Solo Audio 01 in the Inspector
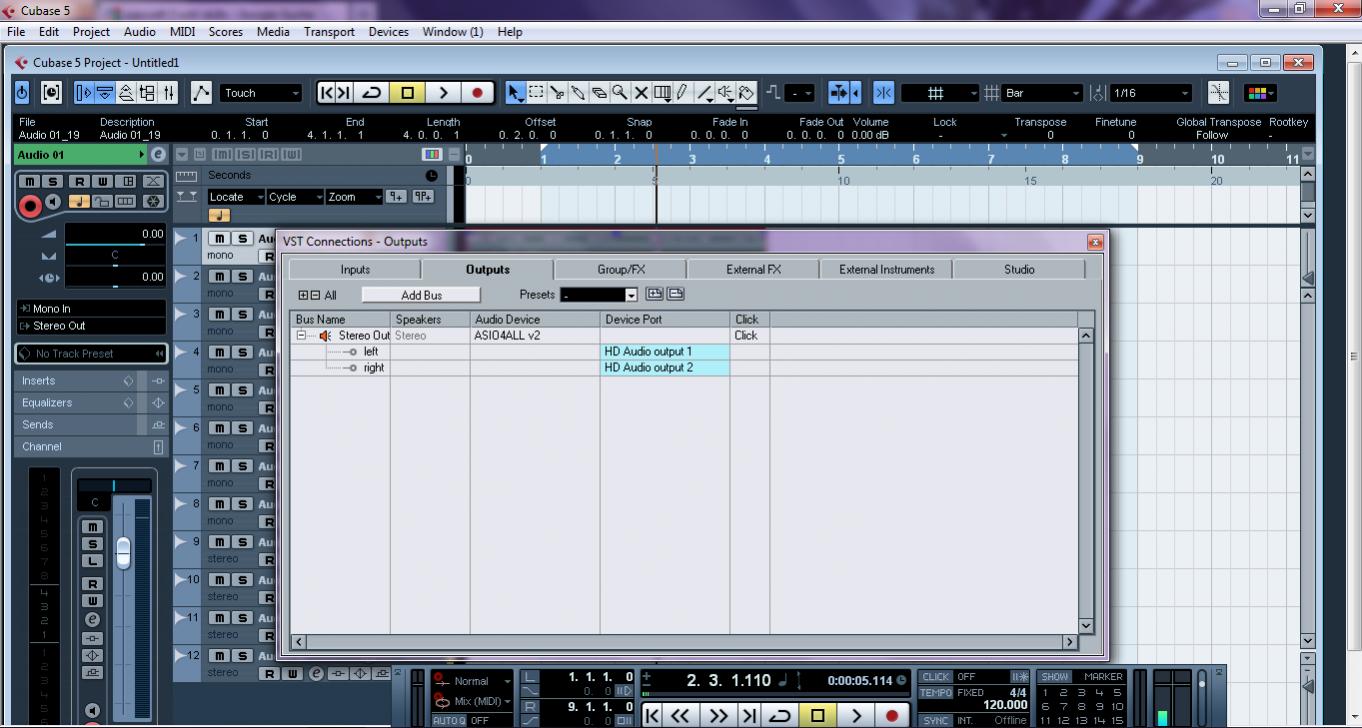 (x=52, y=181)
